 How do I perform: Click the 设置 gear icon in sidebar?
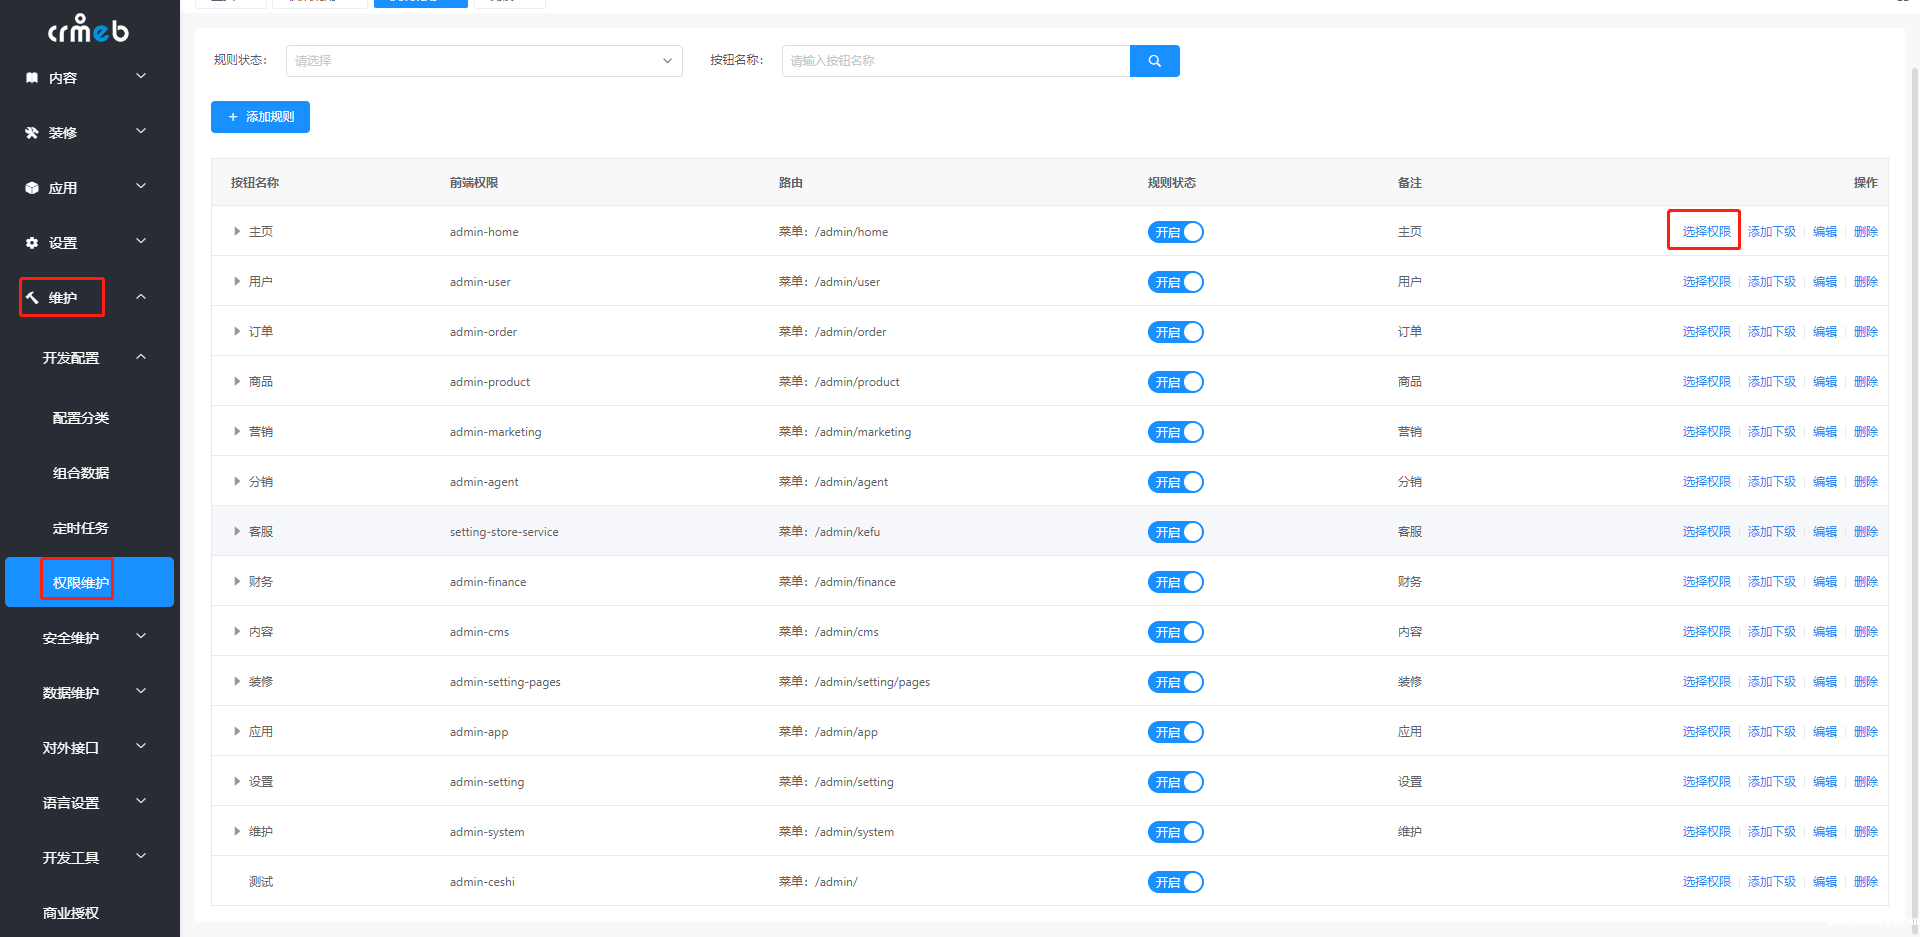click(32, 243)
